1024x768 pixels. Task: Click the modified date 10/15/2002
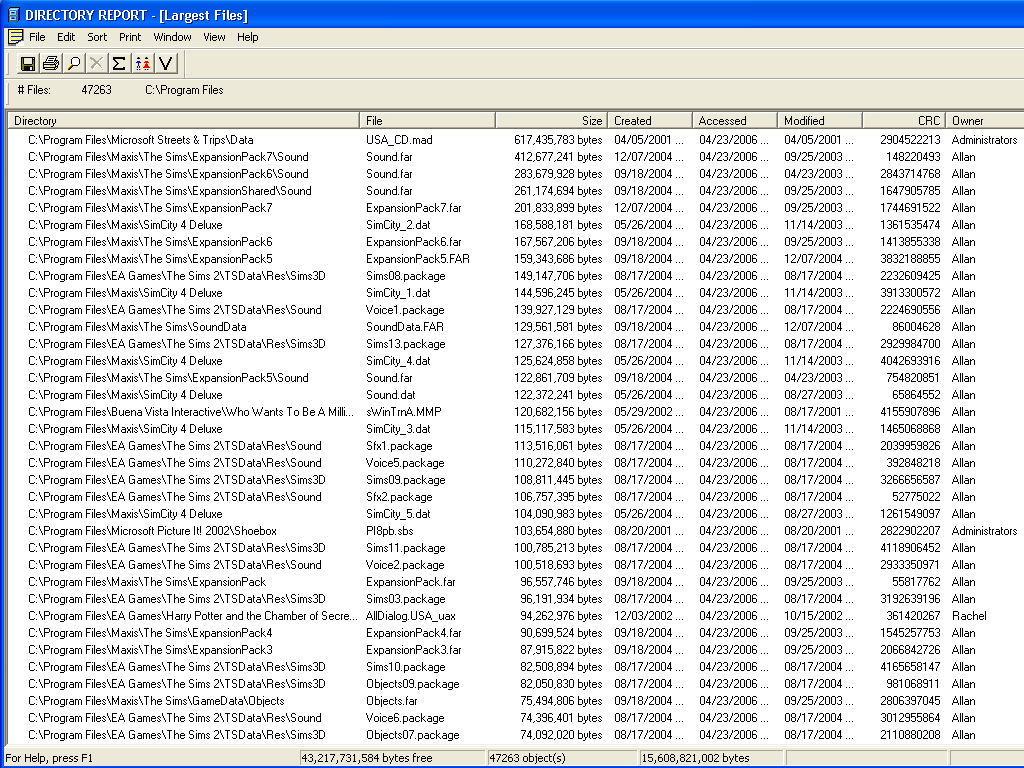[819, 616]
